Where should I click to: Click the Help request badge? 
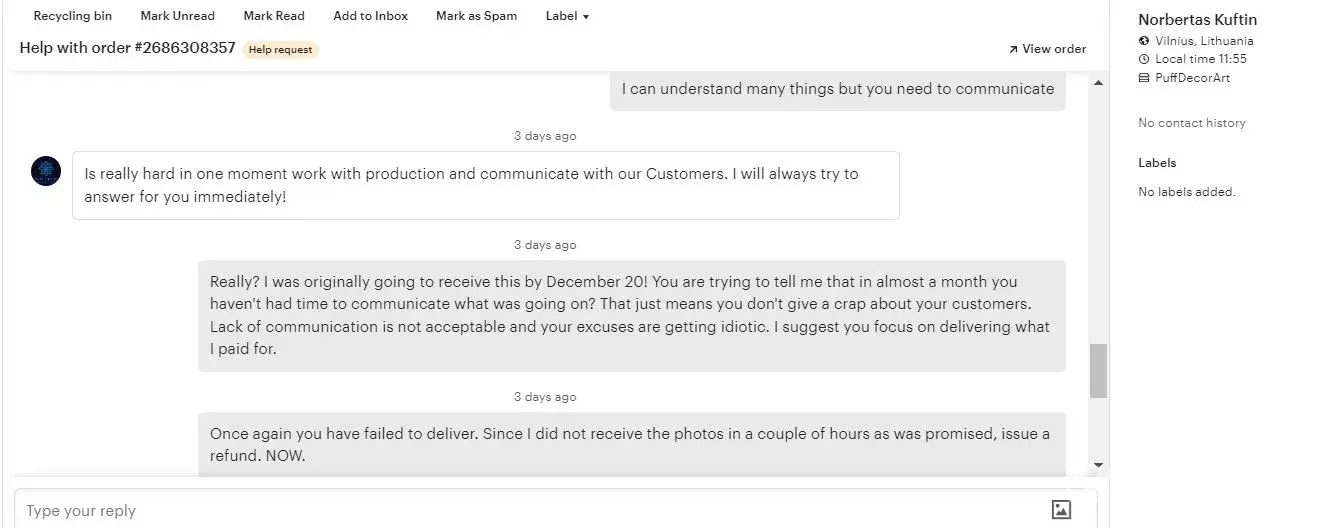click(x=280, y=50)
